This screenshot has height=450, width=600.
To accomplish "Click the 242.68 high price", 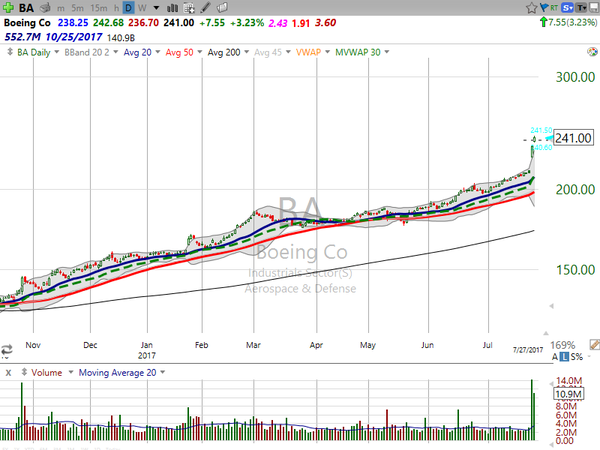I will (x=108, y=23).
